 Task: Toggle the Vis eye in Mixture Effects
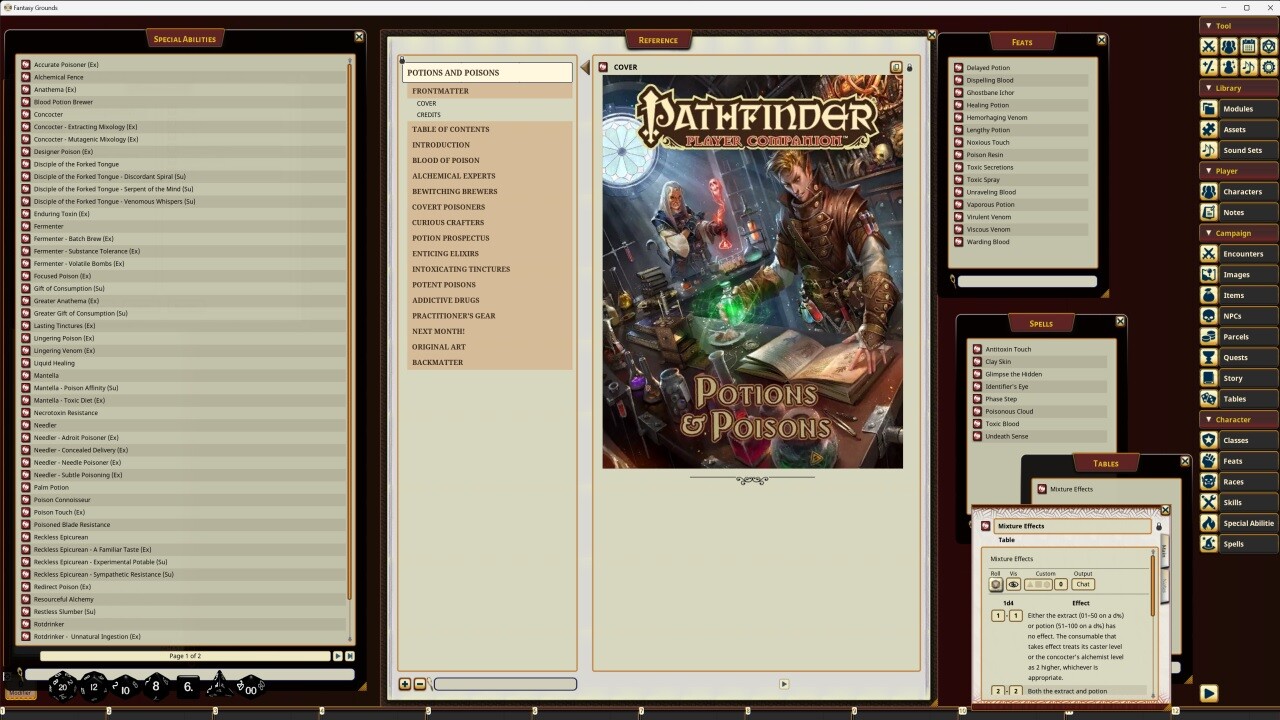click(1013, 585)
